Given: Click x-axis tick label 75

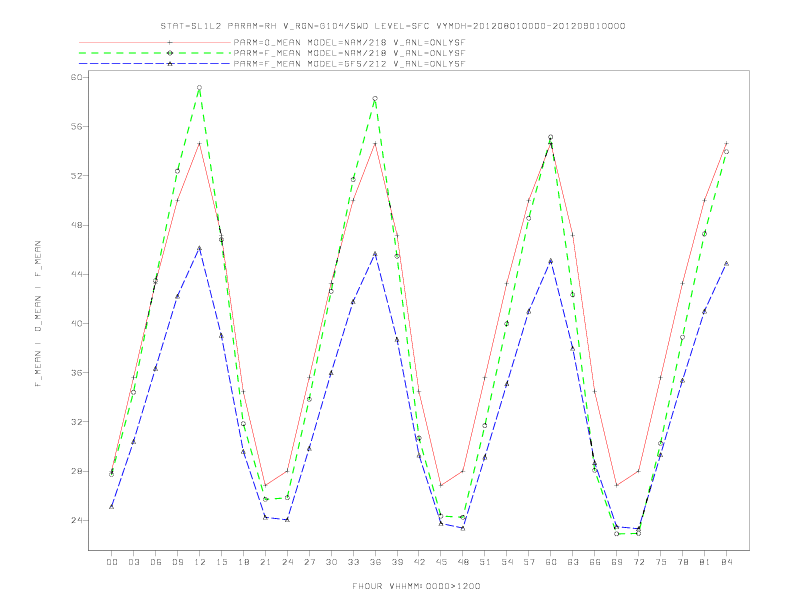Looking at the screenshot, I should click(661, 562).
